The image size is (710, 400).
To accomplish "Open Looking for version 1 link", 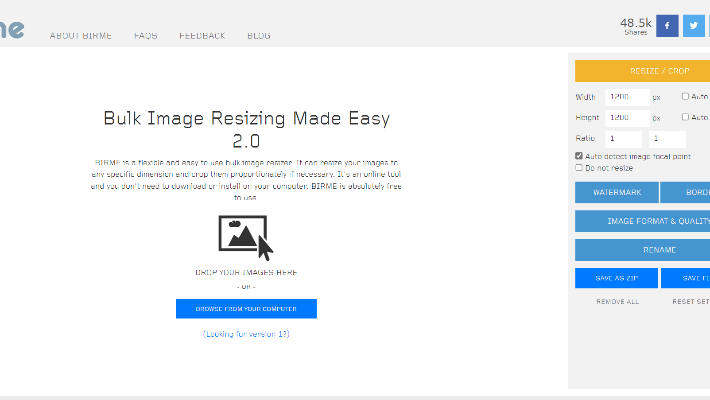I will 246,334.
